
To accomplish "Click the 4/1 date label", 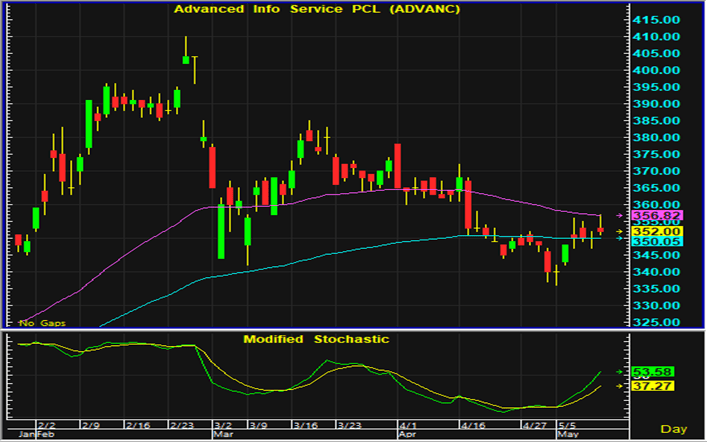I will point(408,425).
